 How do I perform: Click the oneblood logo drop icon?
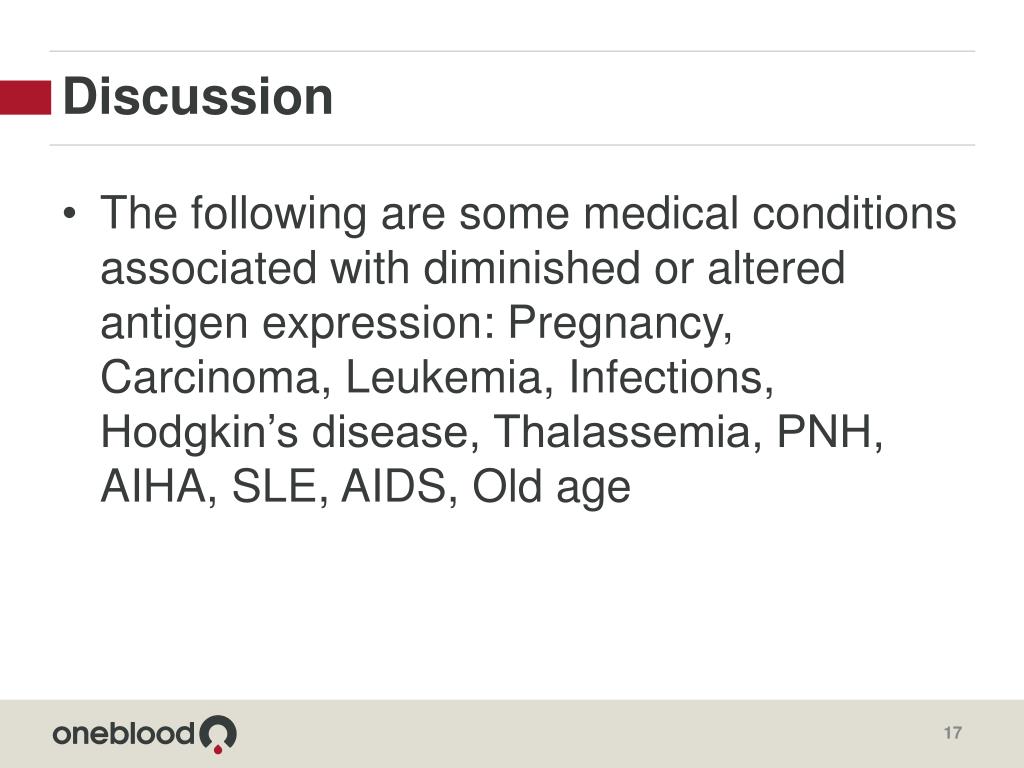[x=218, y=734]
